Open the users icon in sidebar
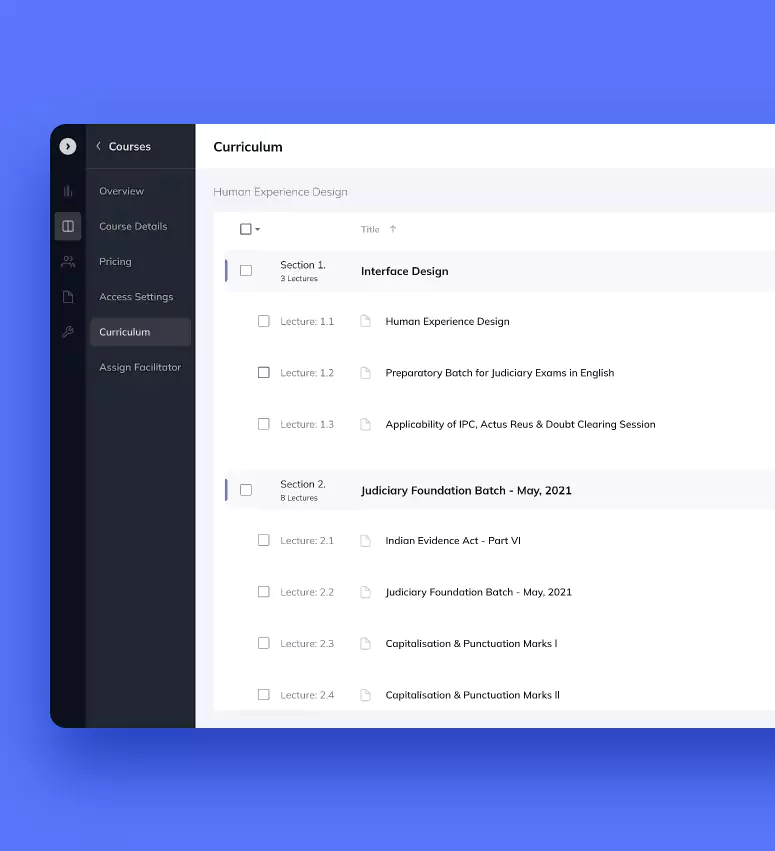The image size is (775, 851). 68,262
